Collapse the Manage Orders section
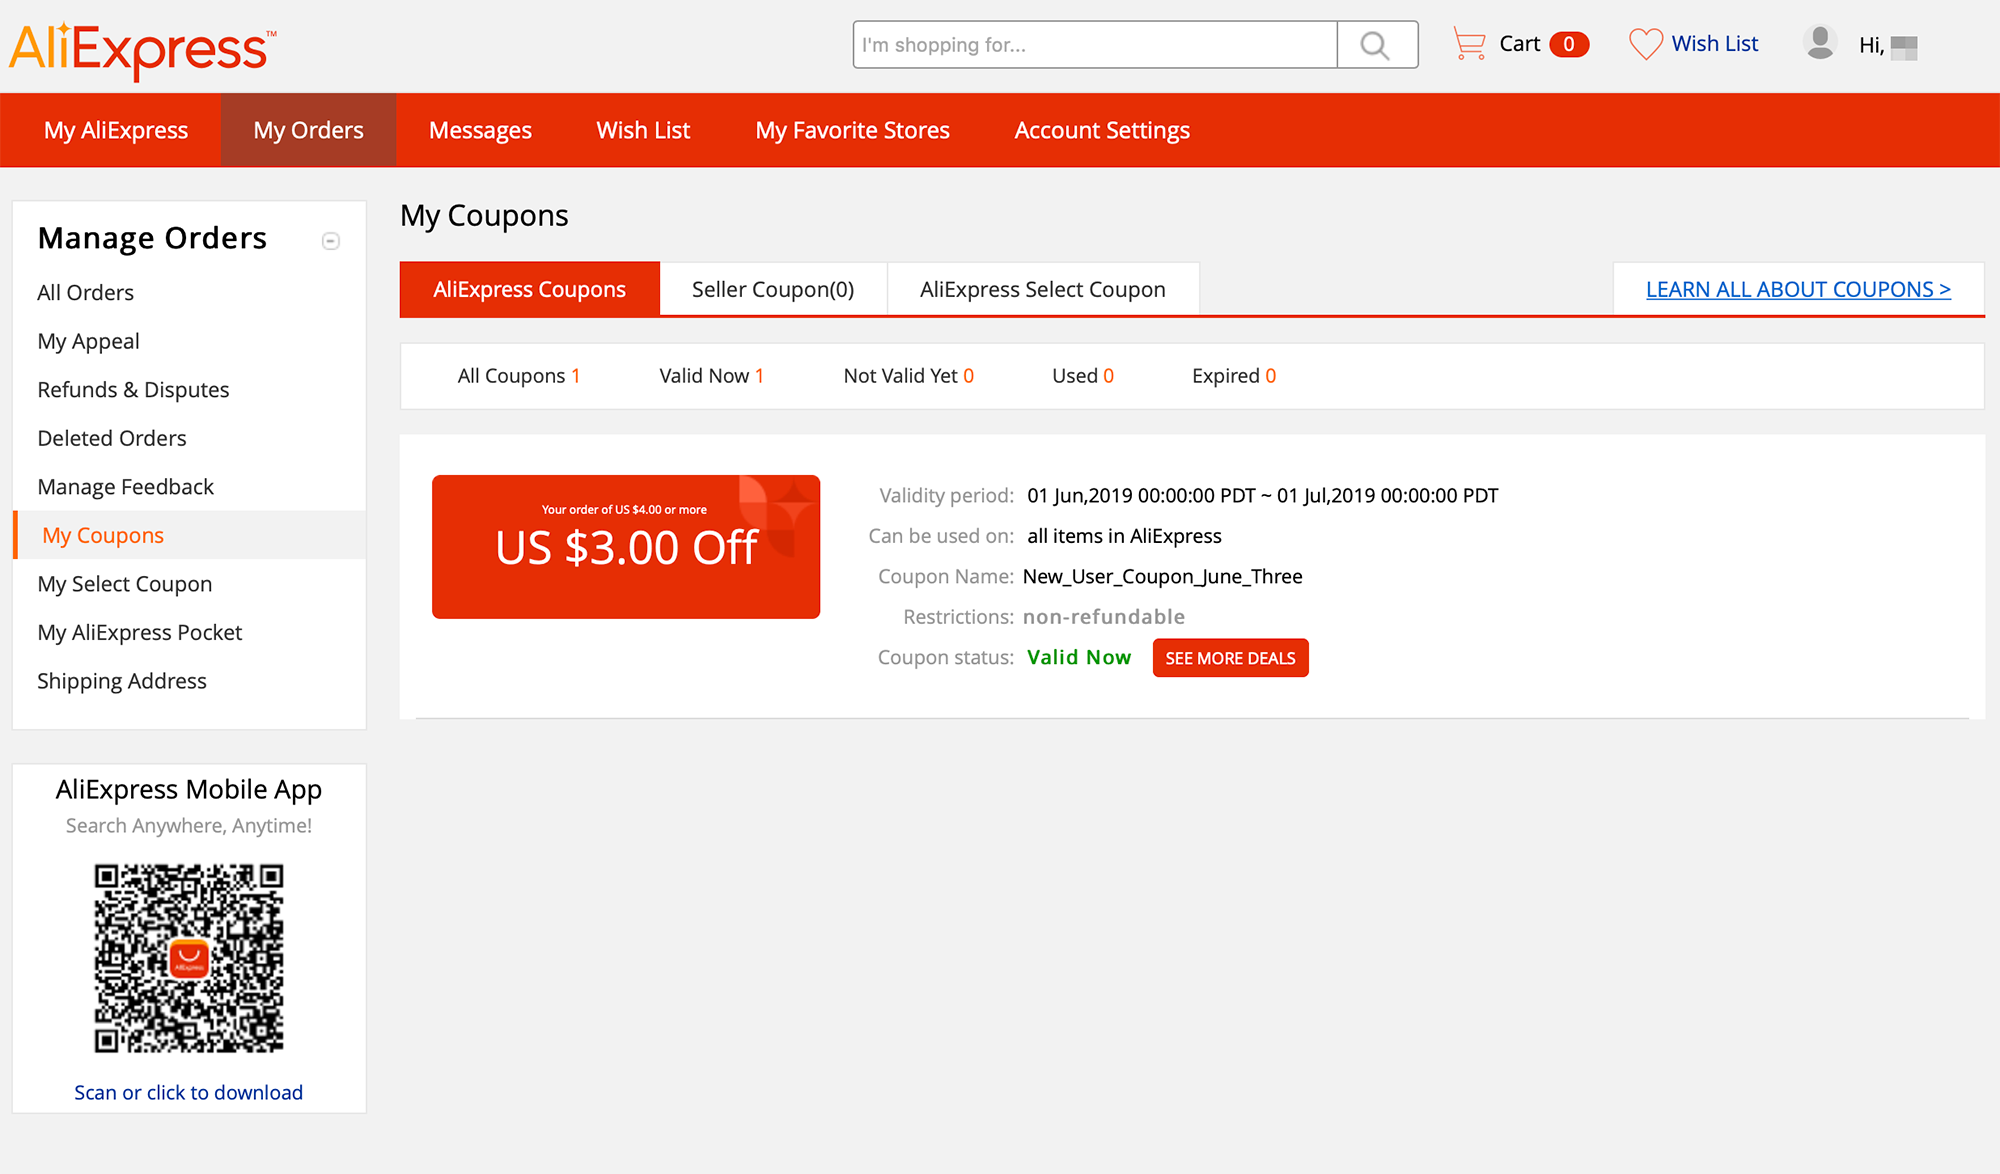Viewport: 2000px width, 1174px height. click(331, 241)
